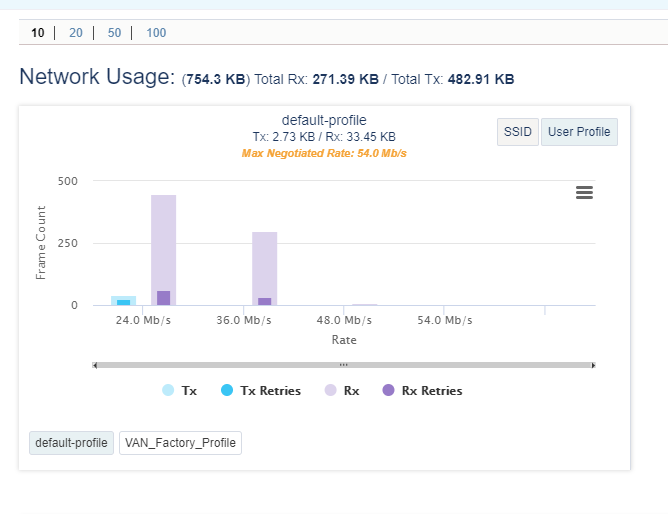Show 10 entries per page

[37, 33]
